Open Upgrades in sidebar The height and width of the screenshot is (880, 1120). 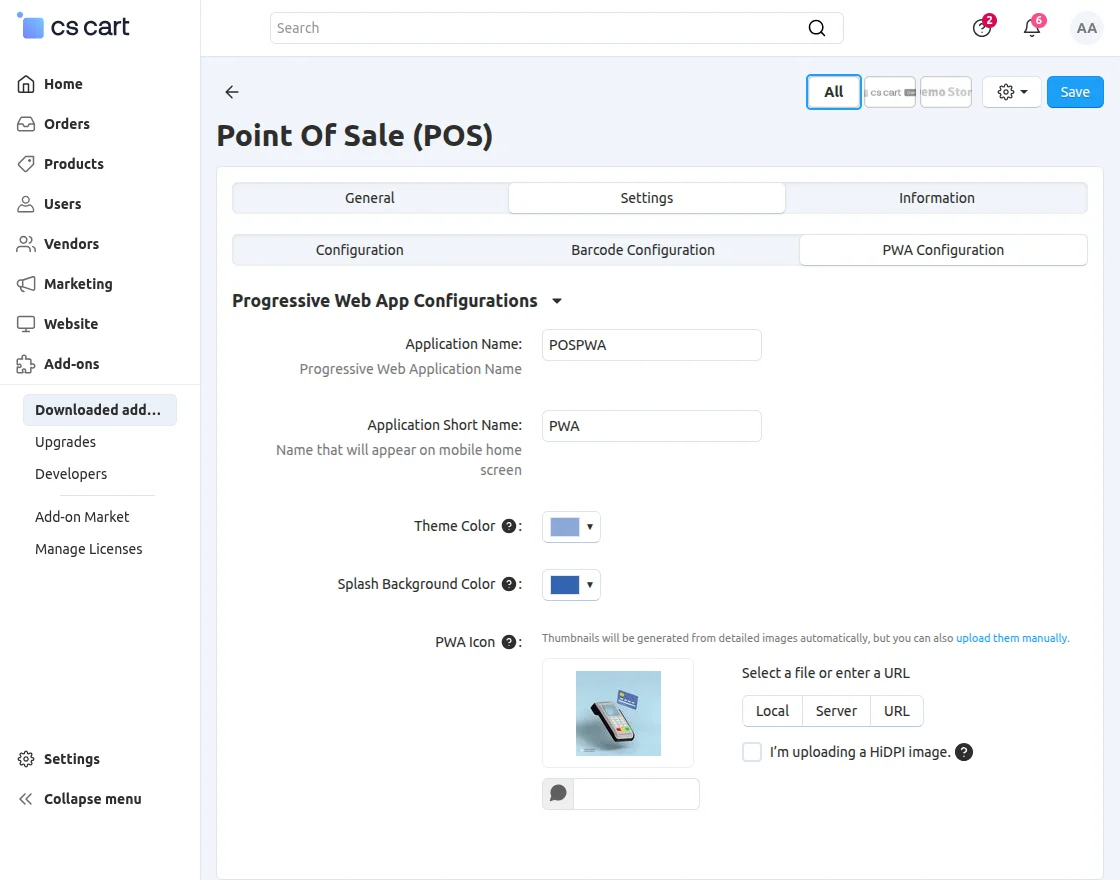coord(65,441)
